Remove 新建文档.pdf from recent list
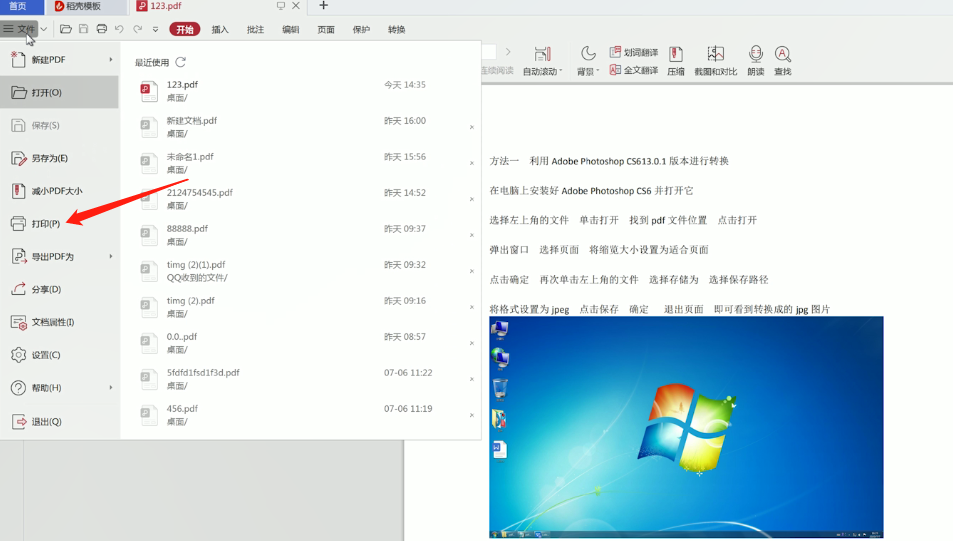This screenshot has width=953, height=541. pos(472,127)
